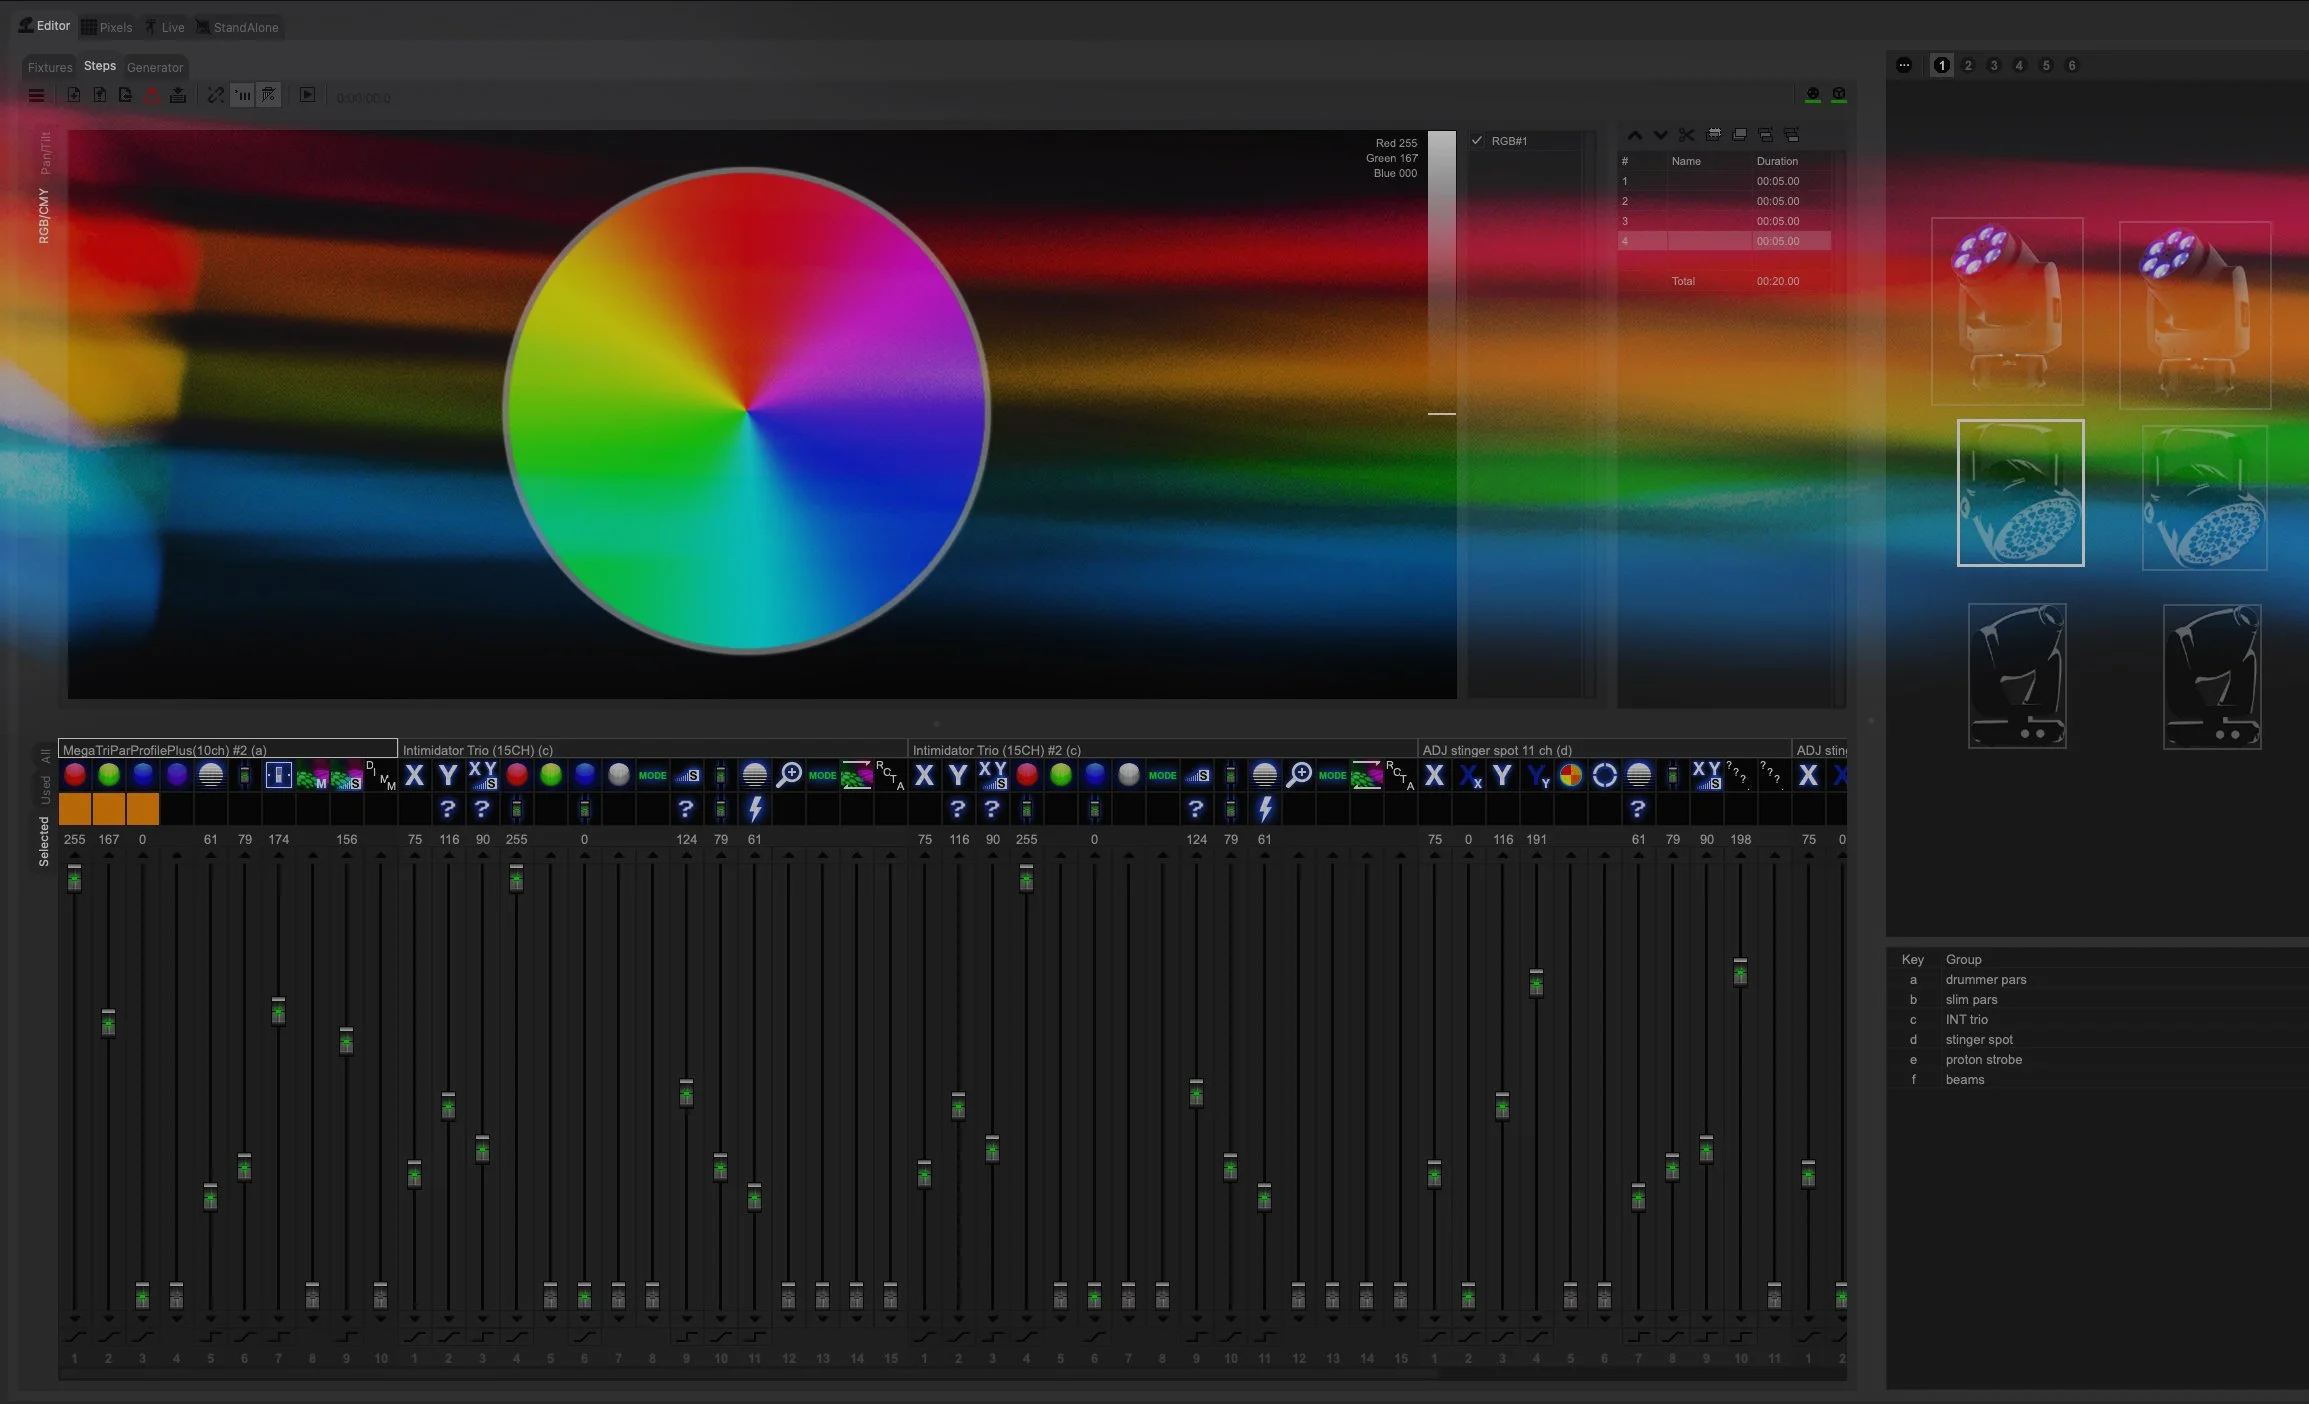The width and height of the screenshot is (2309, 1404).
Task: Click magnifier zoom channel icon of first Intimidator
Action: pyautogui.click(x=789, y=775)
